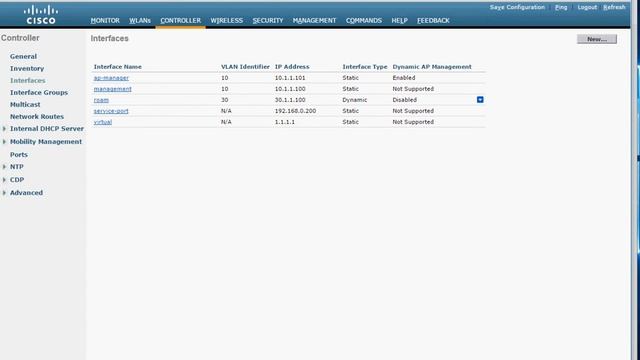The width and height of the screenshot is (640, 360).
Task: Click IP address 192.168.0.200
Action: (x=295, y=111)
